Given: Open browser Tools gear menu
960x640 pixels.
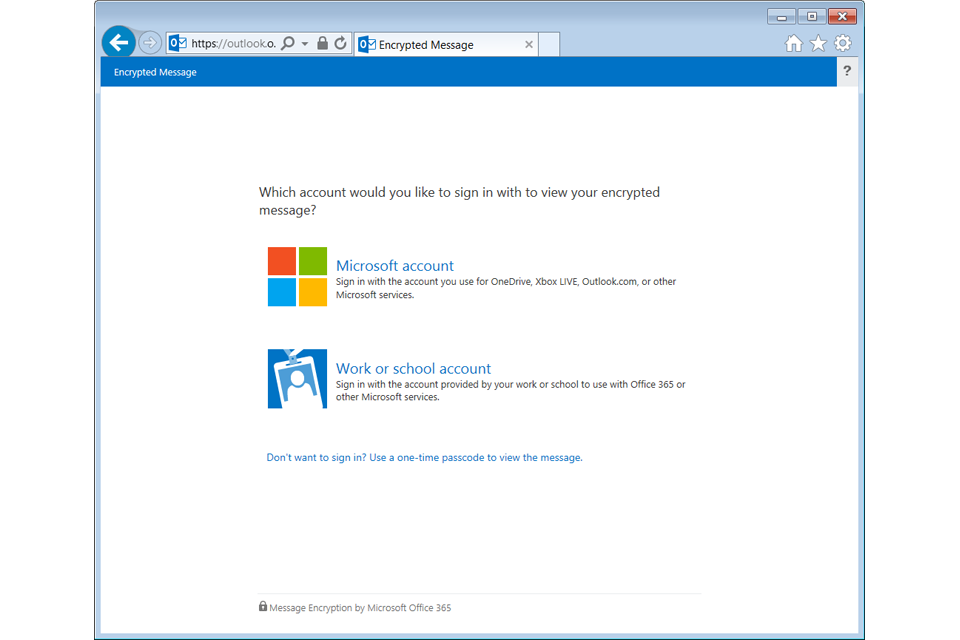Looking at the screenshot, I should 843,43.
